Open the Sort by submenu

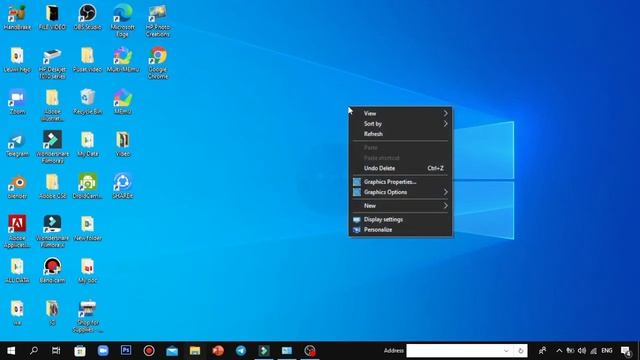[400, 123]
